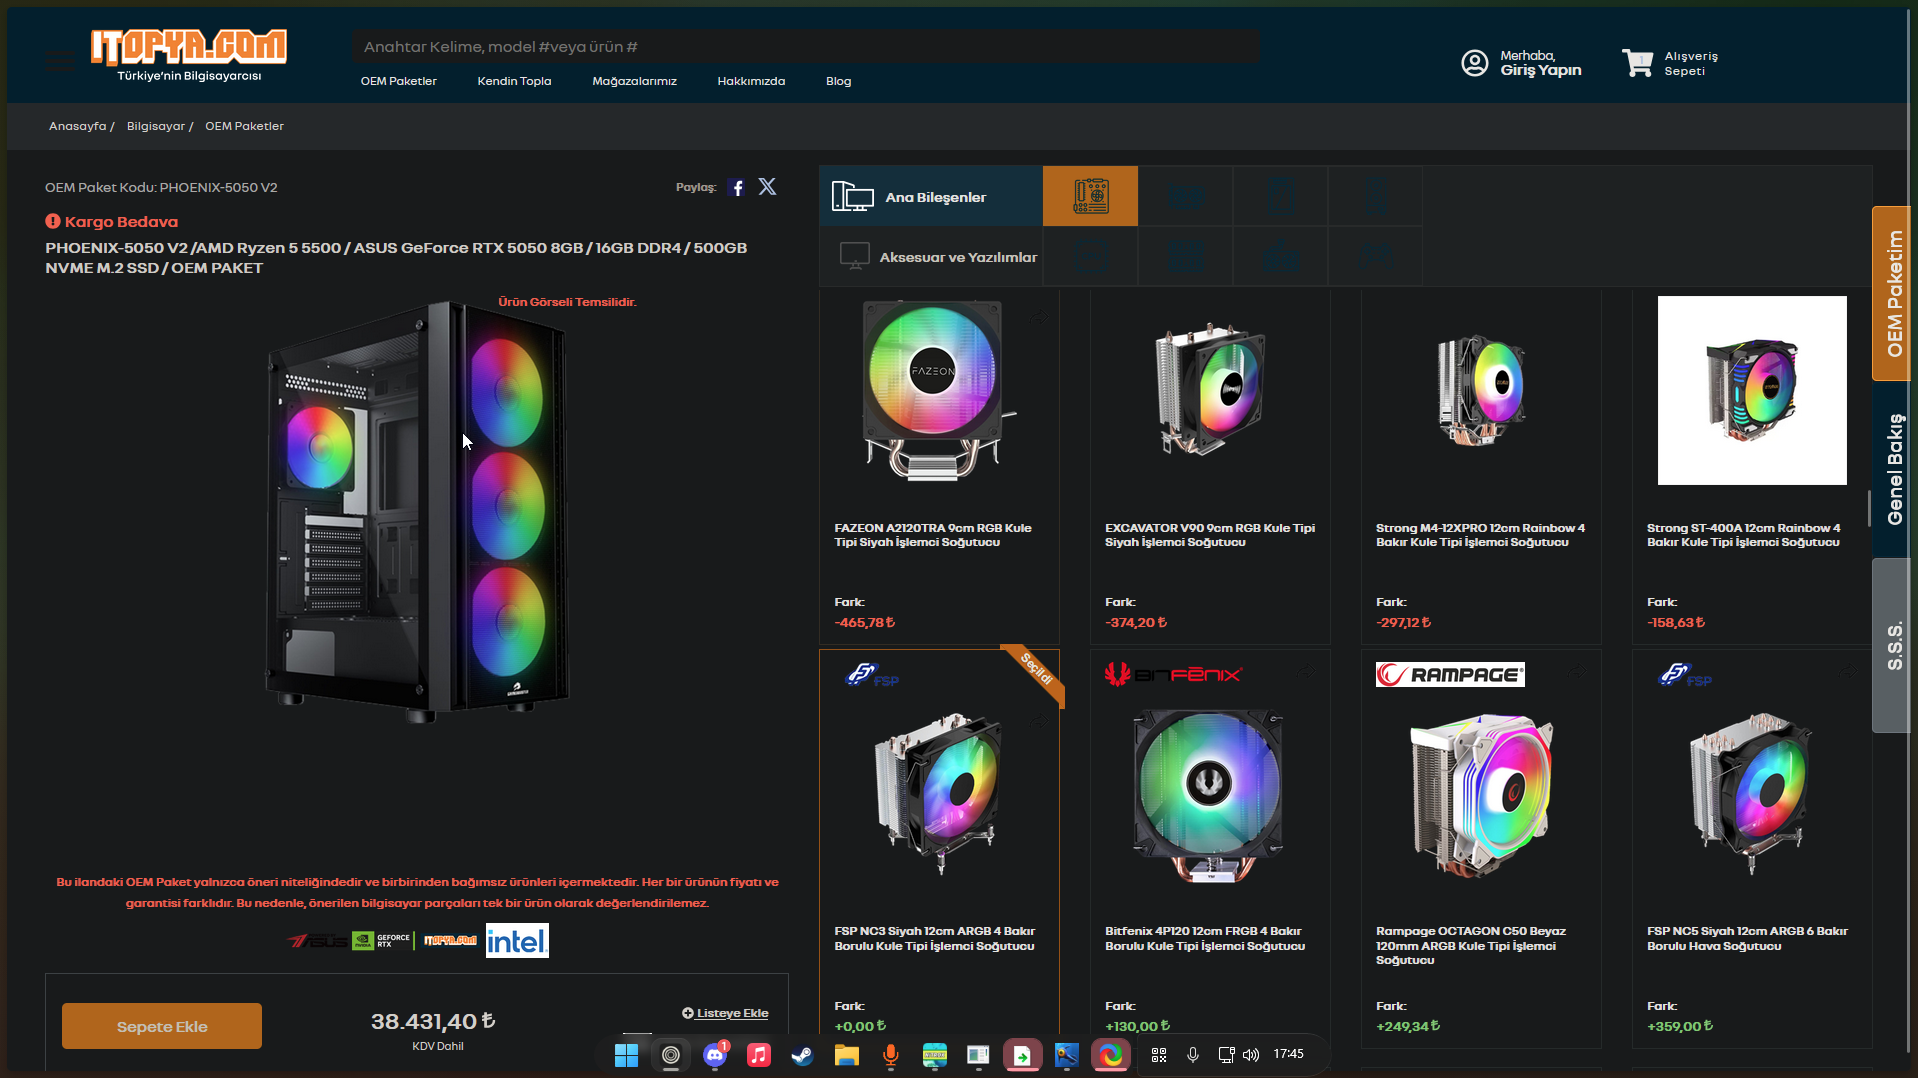
Task: Click the taskbar clock showing 17:45
Action: pos(1288,1054)
